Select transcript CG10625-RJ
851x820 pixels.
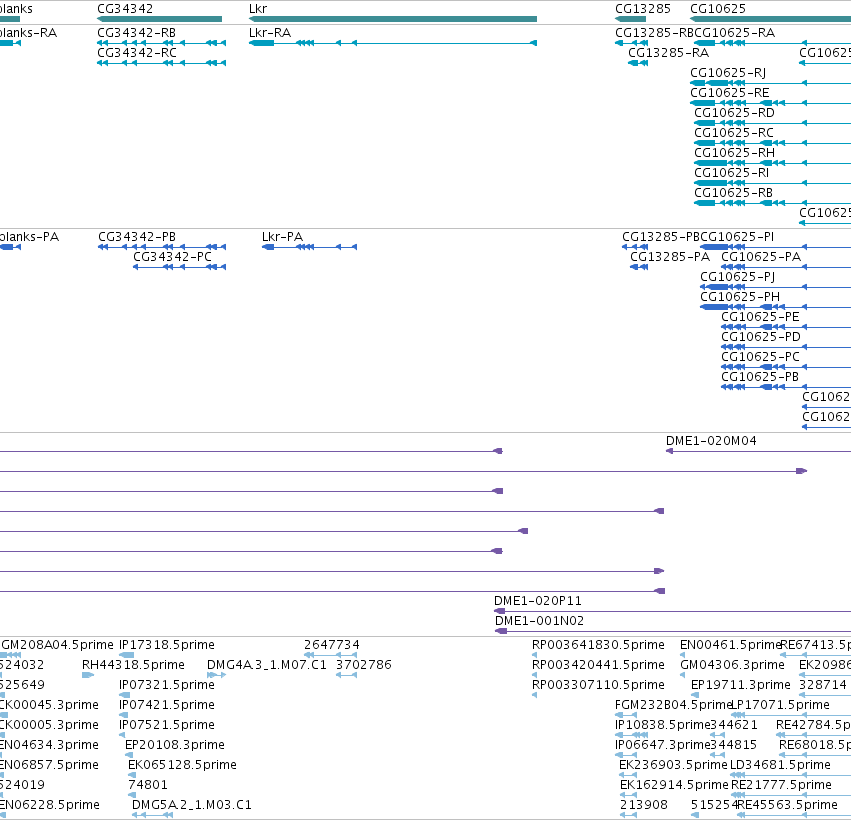point(728,73)
